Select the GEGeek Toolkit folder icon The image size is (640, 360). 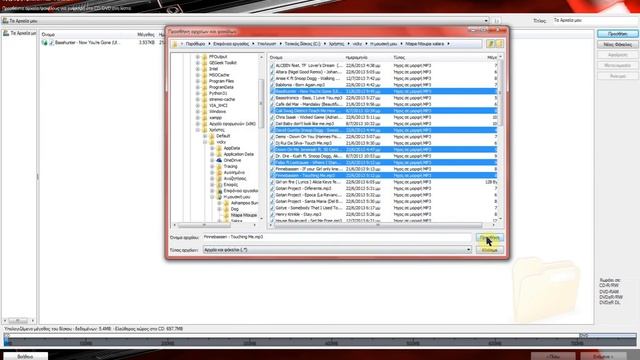tap(204, 63)
